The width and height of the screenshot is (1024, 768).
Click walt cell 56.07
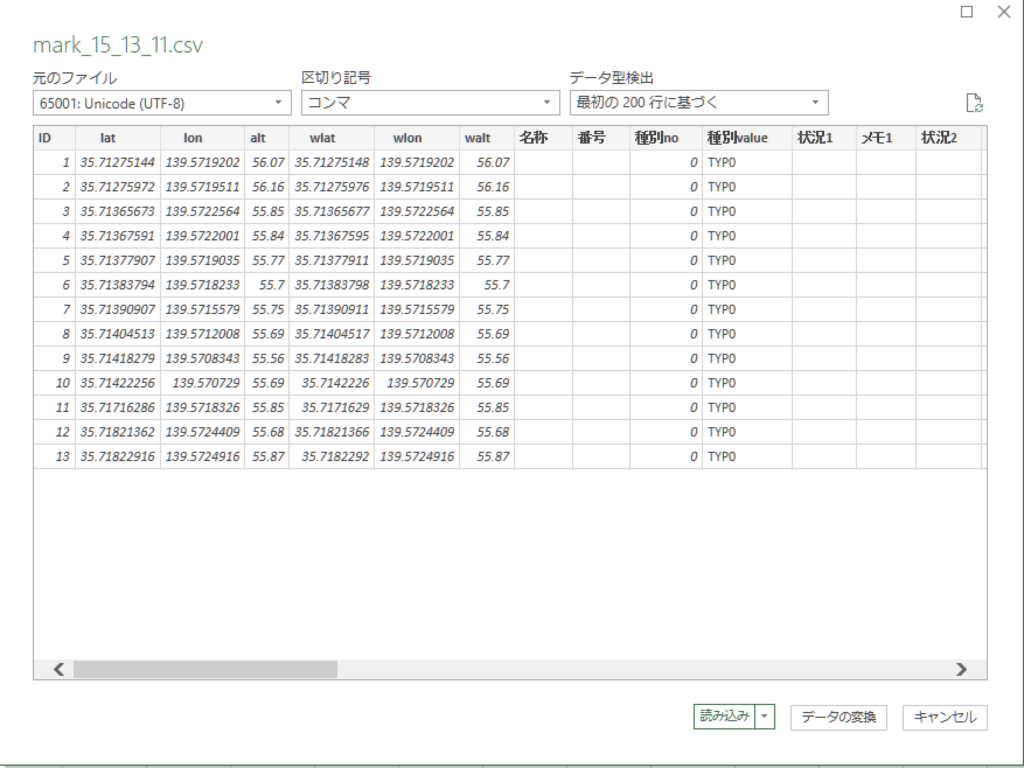coord(487,162)
